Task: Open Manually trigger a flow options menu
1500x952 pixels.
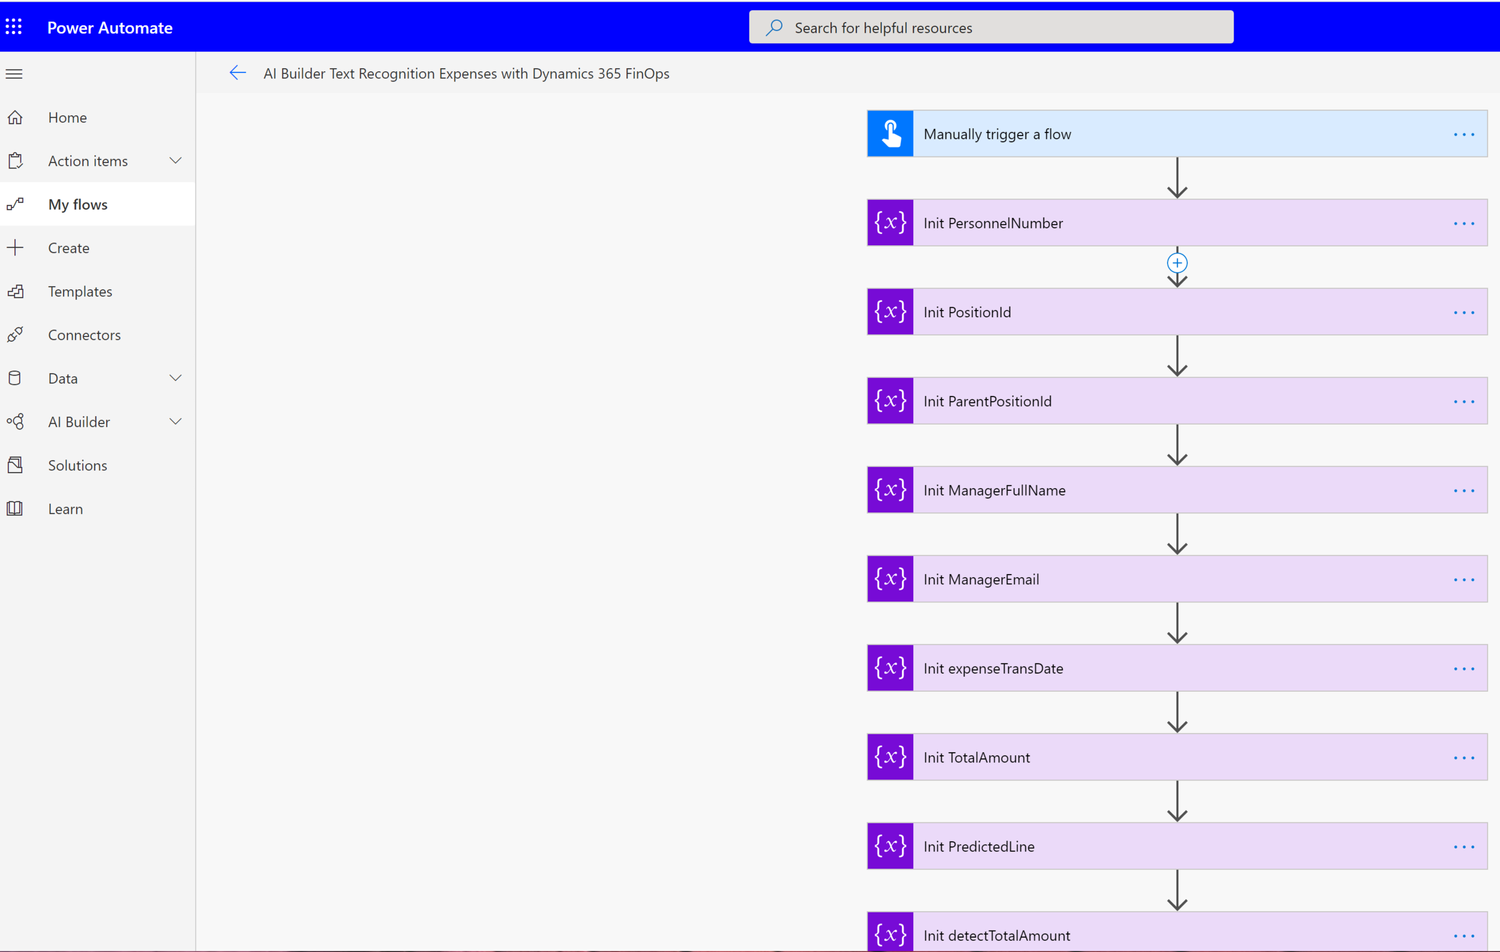Action: (1463, 133)
